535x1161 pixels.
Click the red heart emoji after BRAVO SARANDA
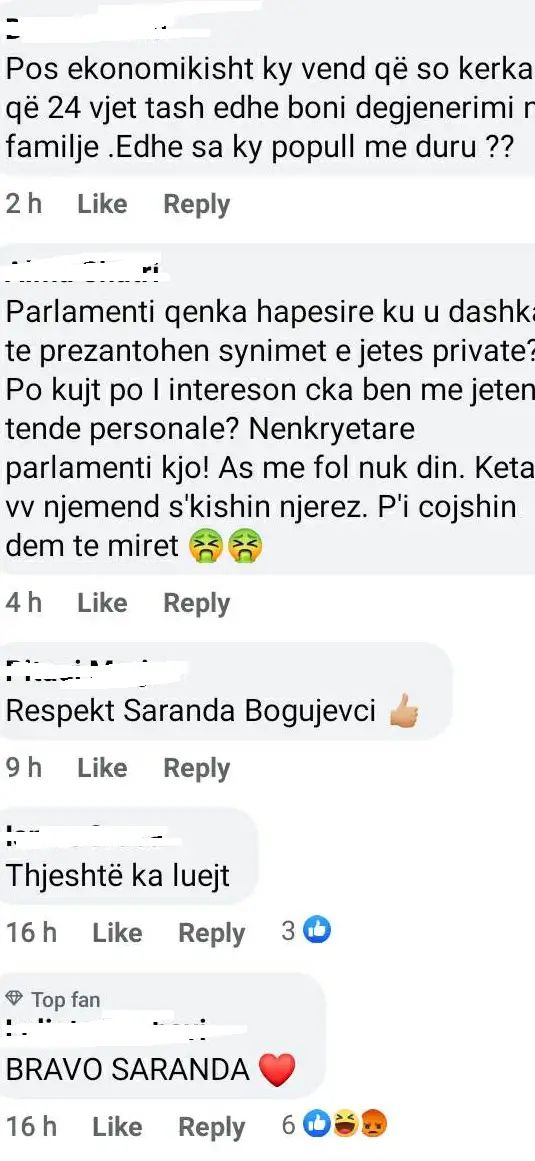(278, 1070)
